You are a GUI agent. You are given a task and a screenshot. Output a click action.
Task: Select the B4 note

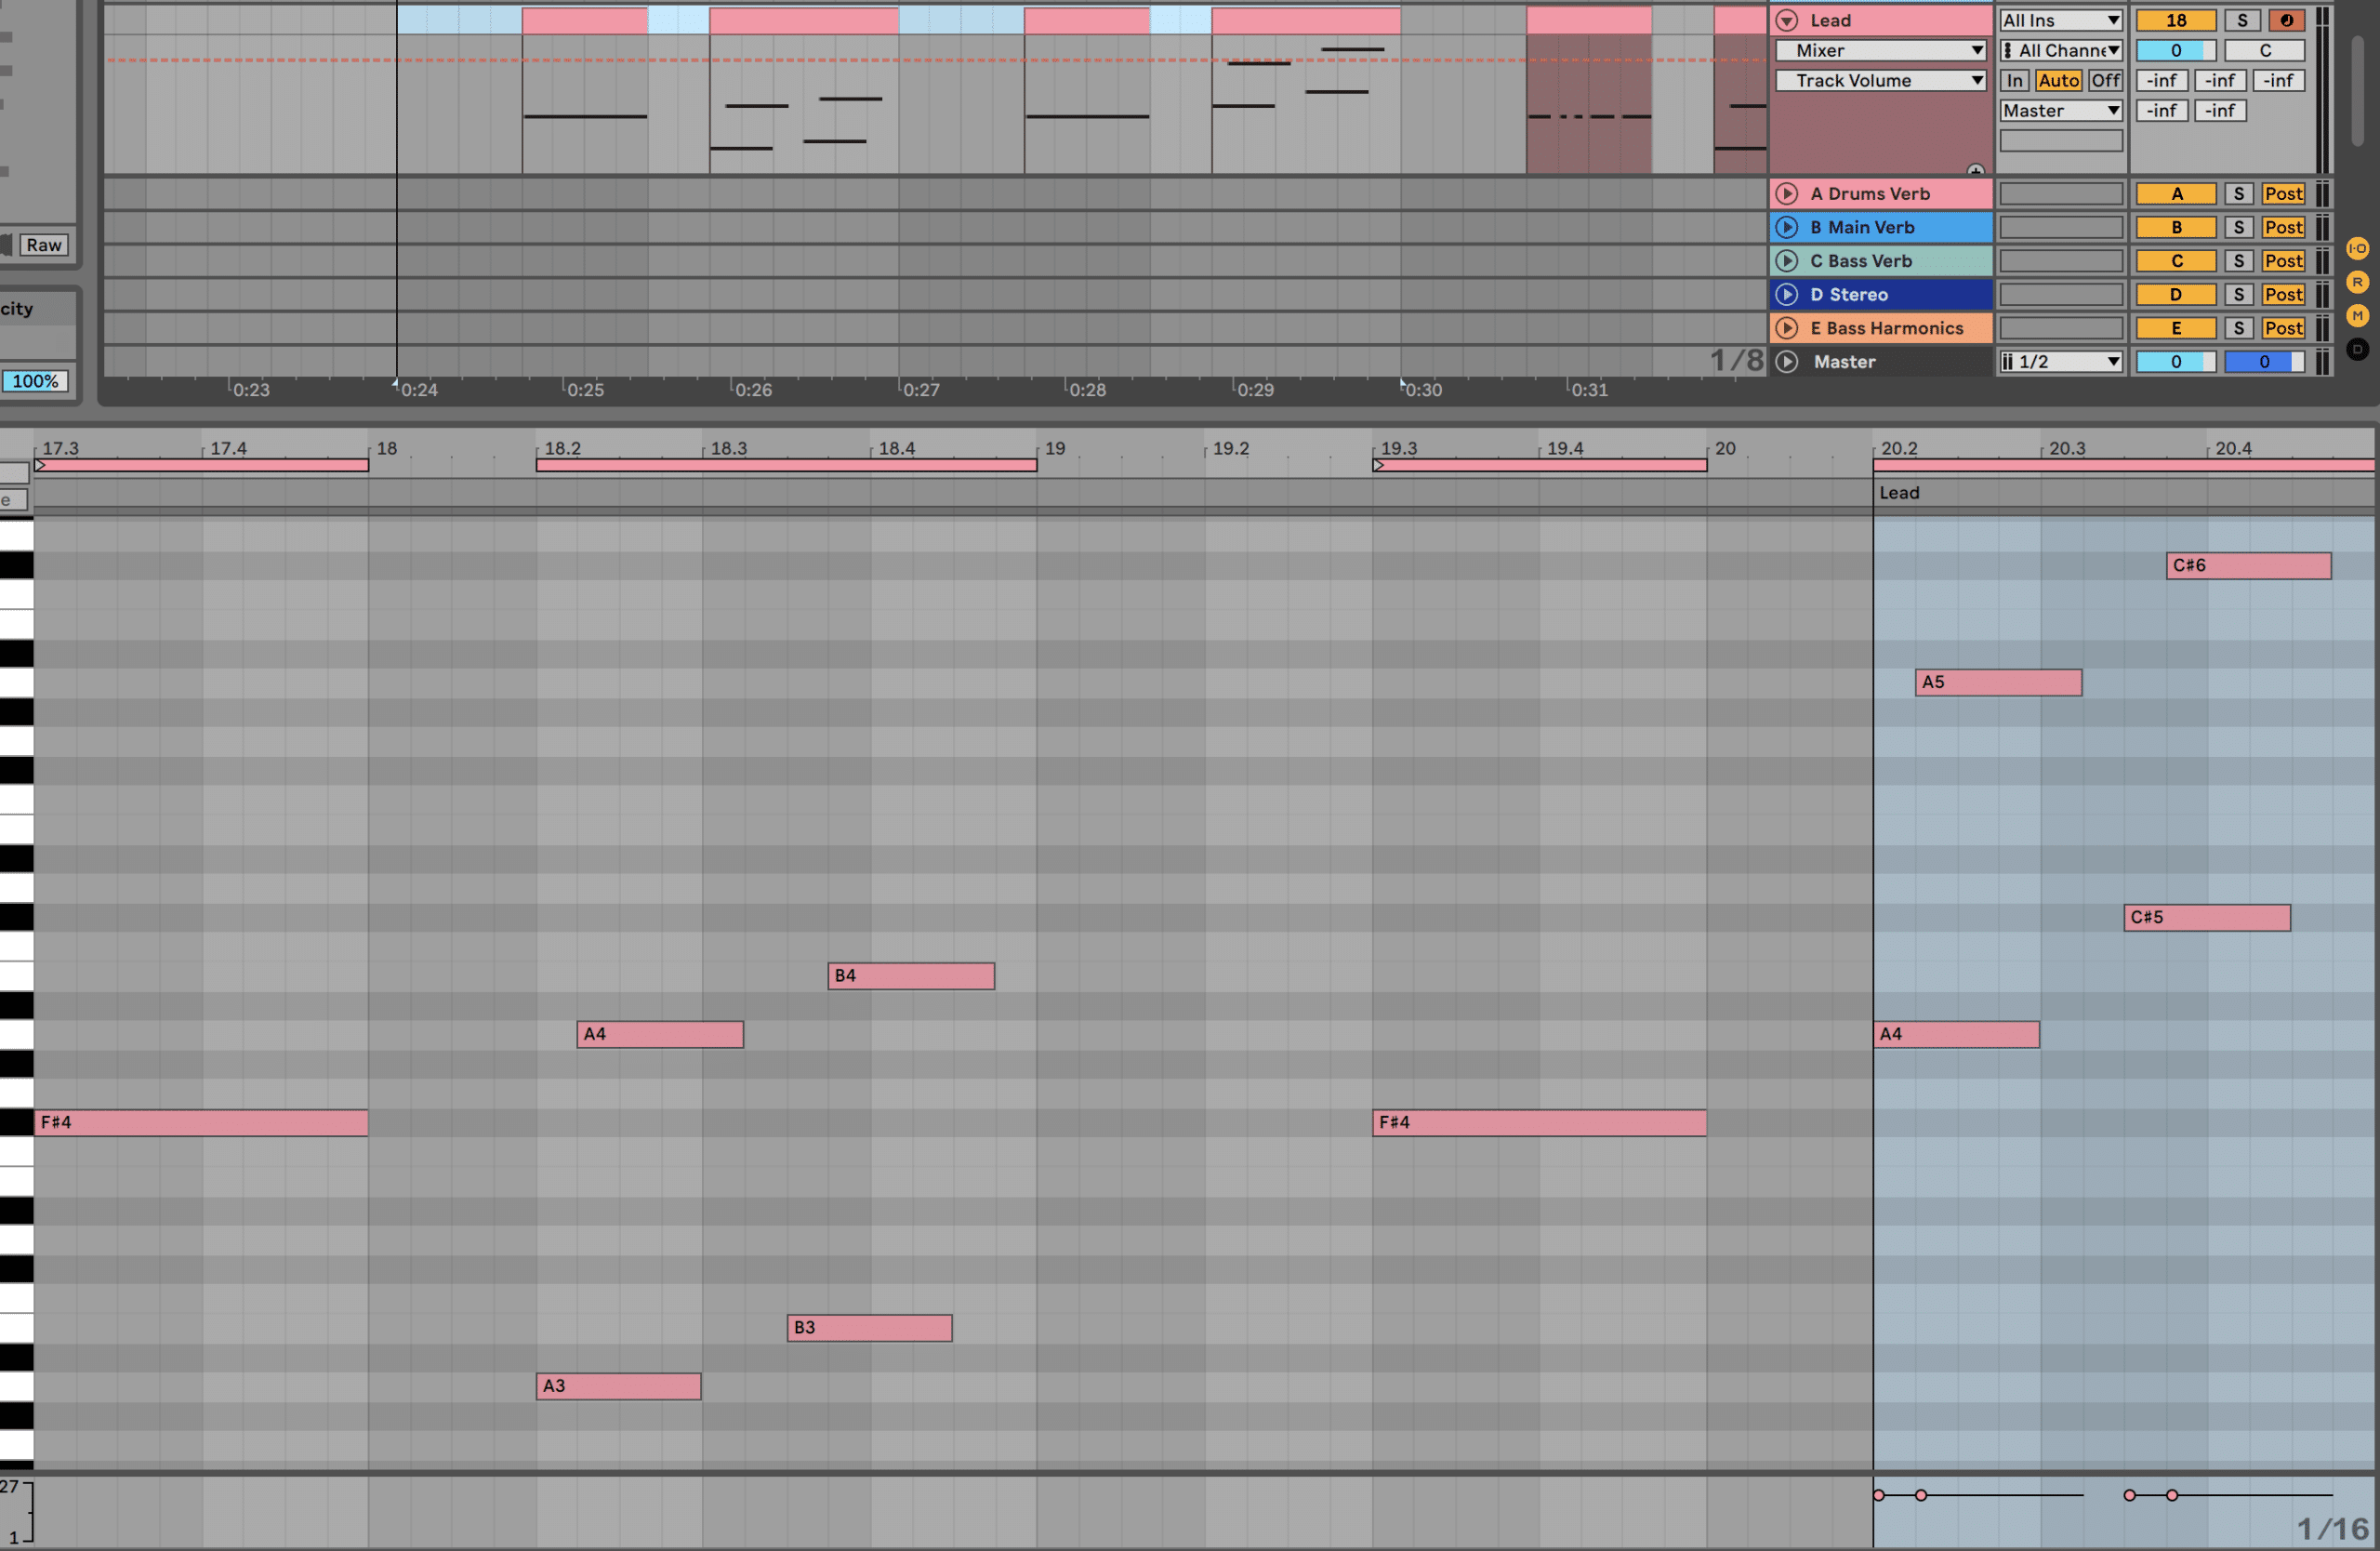pyautogui.click(x=911, y=976)
